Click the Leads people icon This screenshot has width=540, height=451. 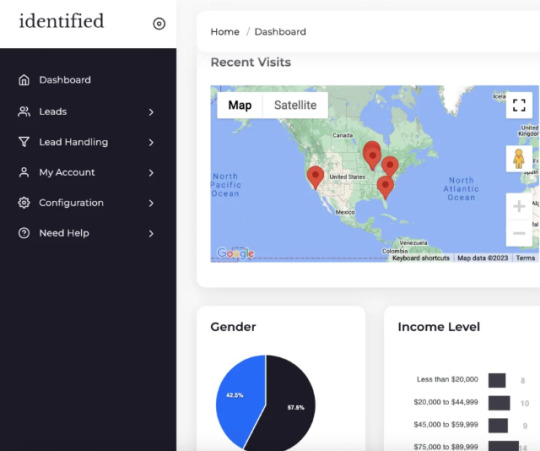24,112
